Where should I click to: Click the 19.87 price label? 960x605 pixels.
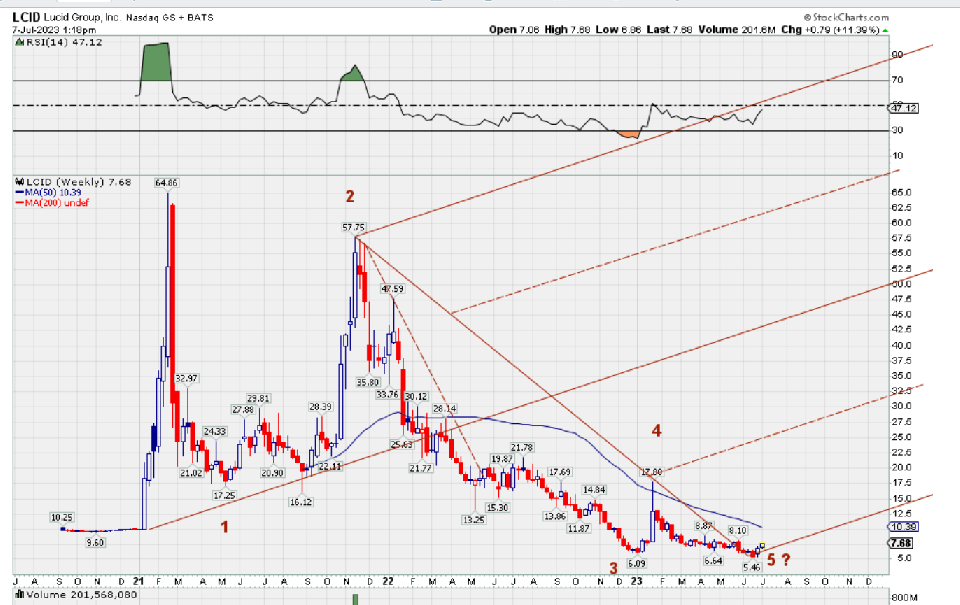tap(502, 459)
